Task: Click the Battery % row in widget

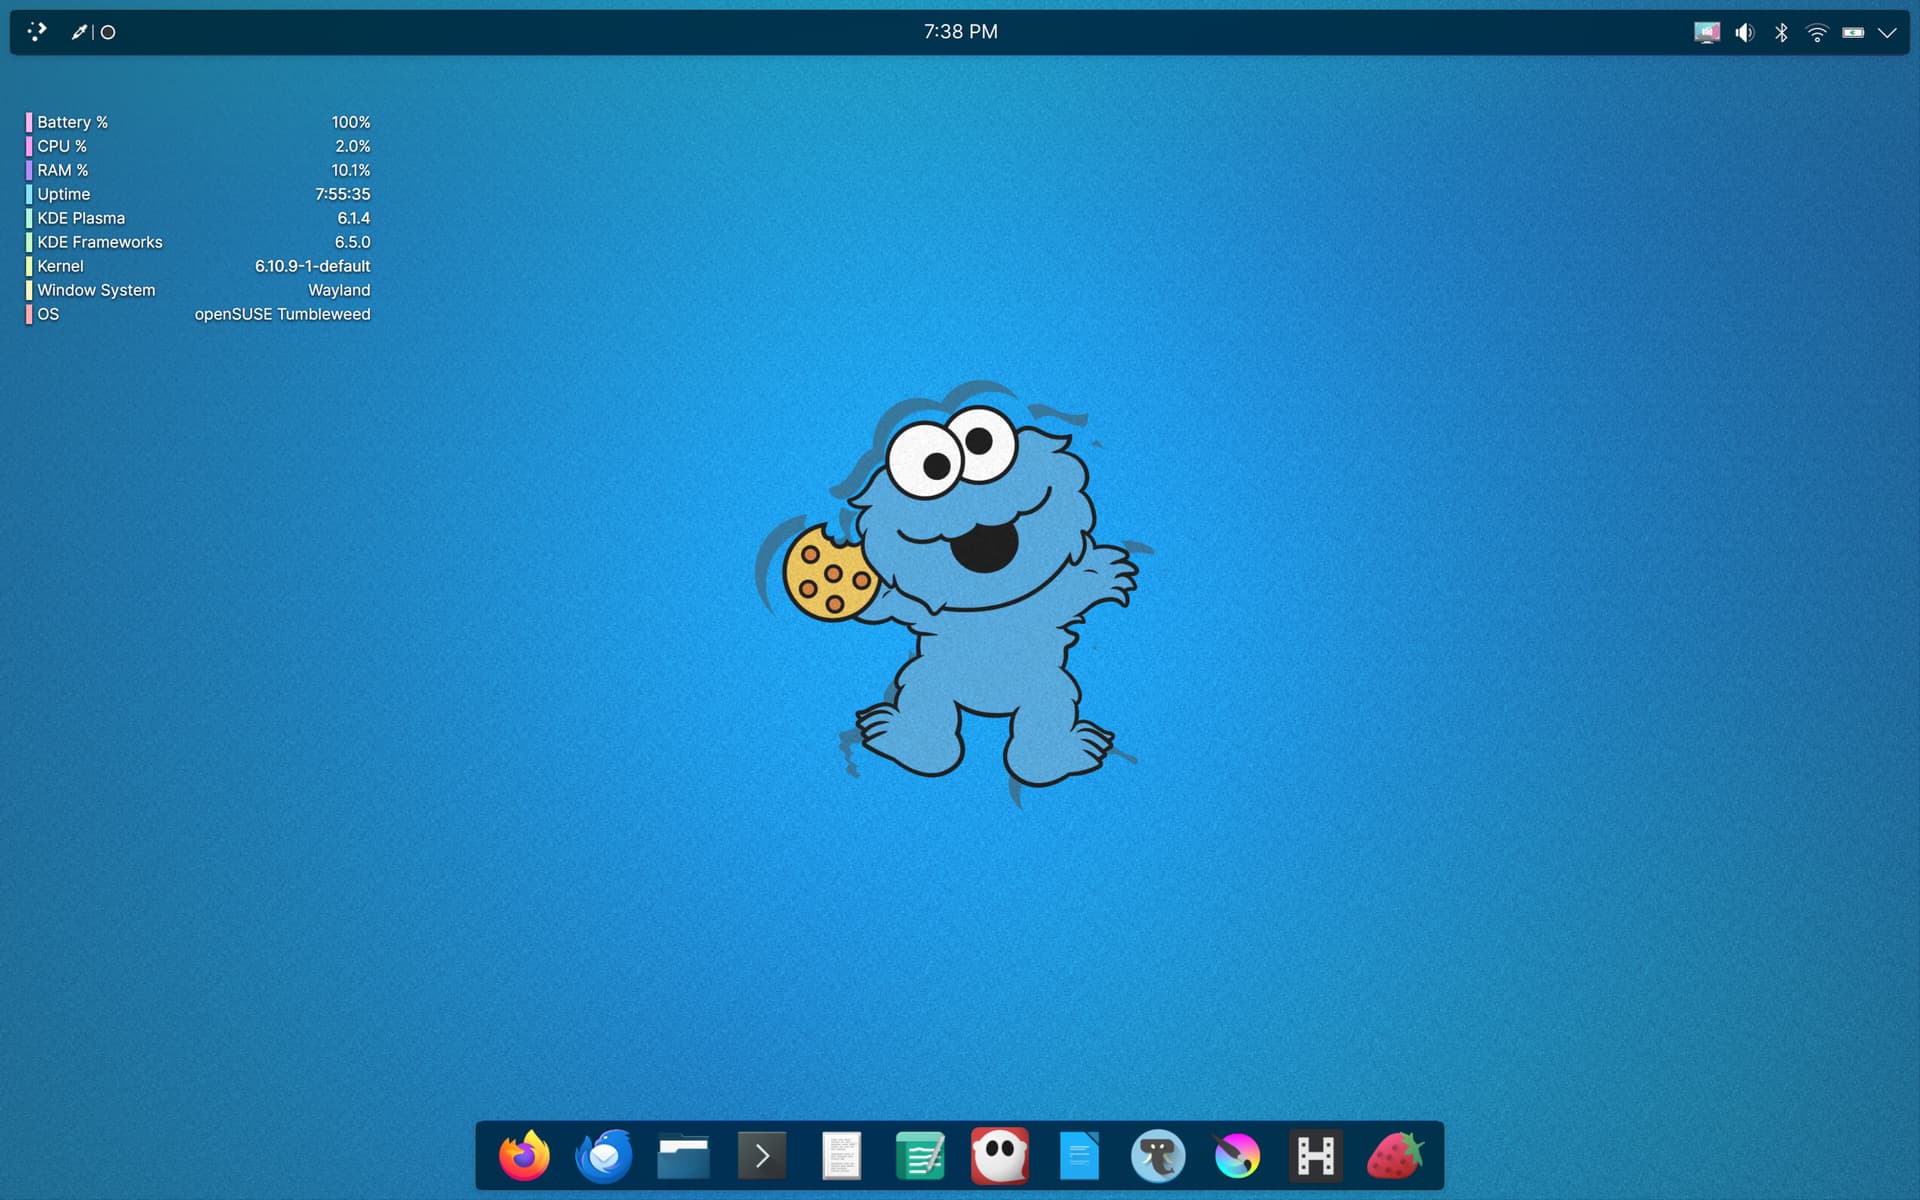Action: 198,122
